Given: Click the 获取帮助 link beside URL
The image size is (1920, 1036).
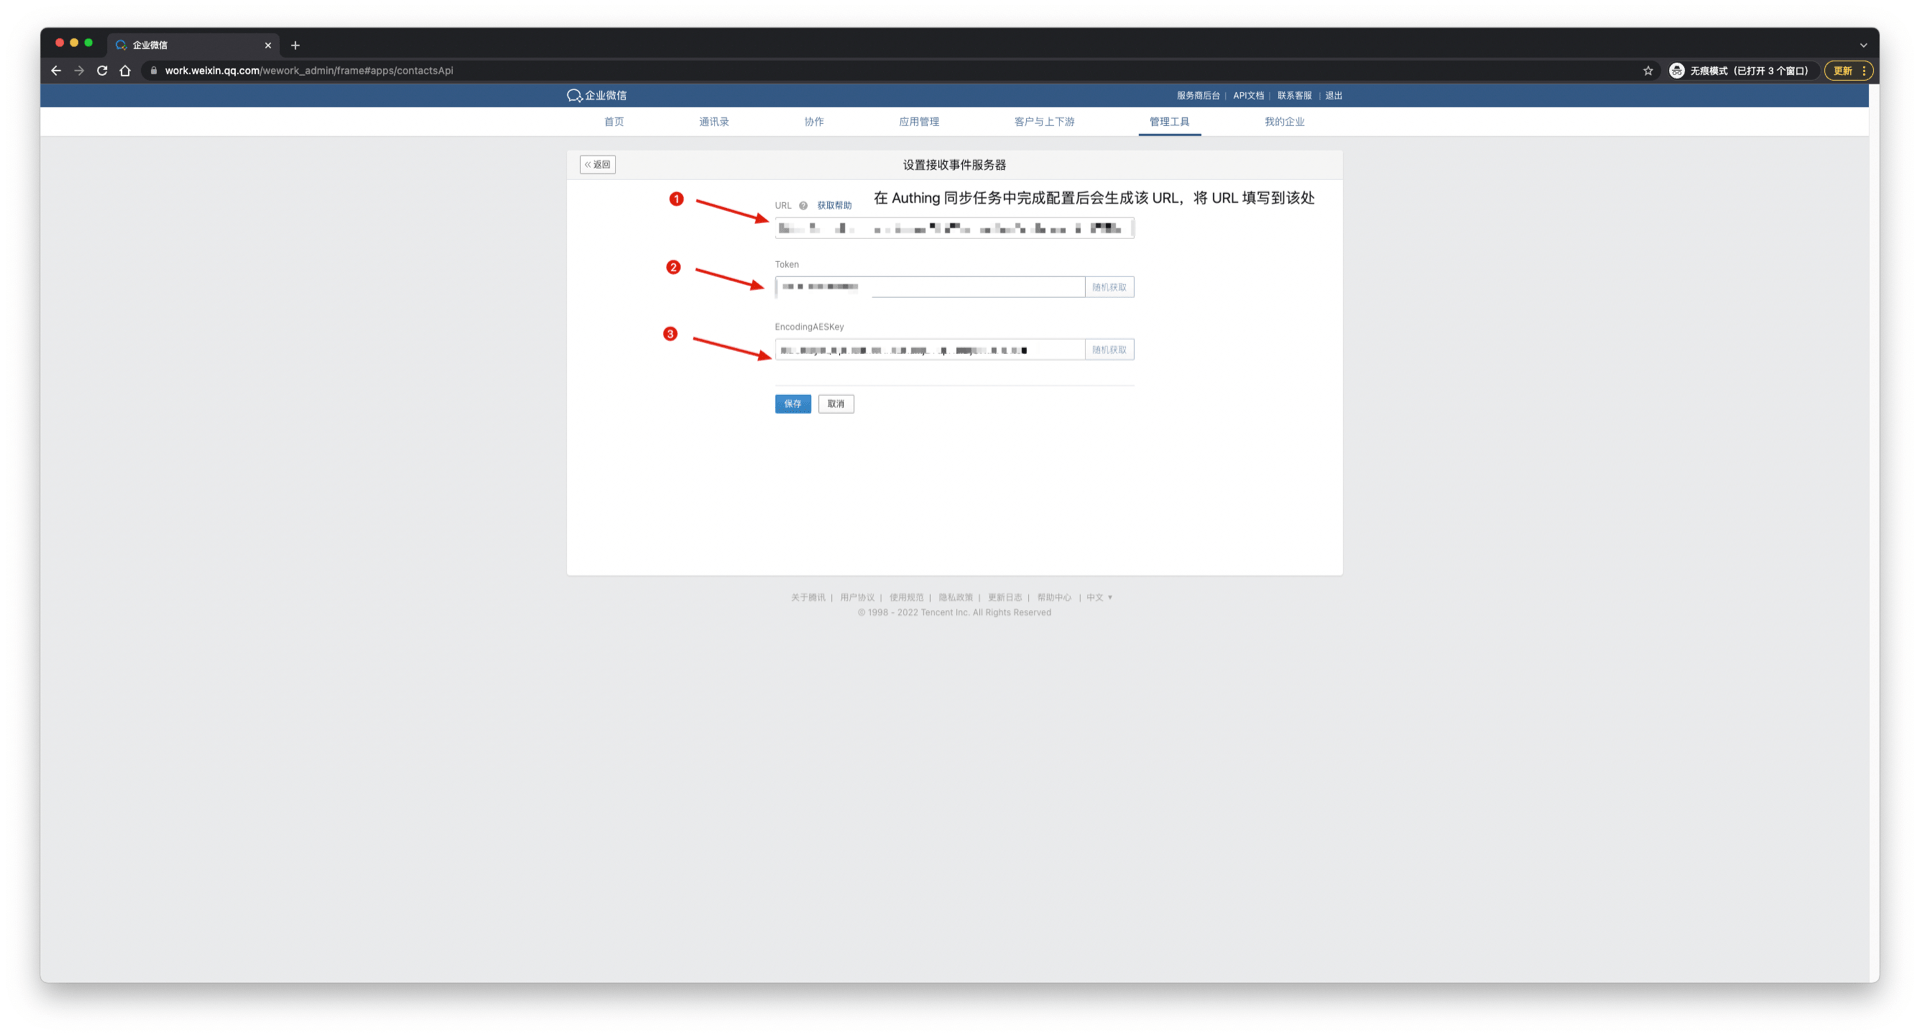Looking at the screenshot, I should (834, 206).
